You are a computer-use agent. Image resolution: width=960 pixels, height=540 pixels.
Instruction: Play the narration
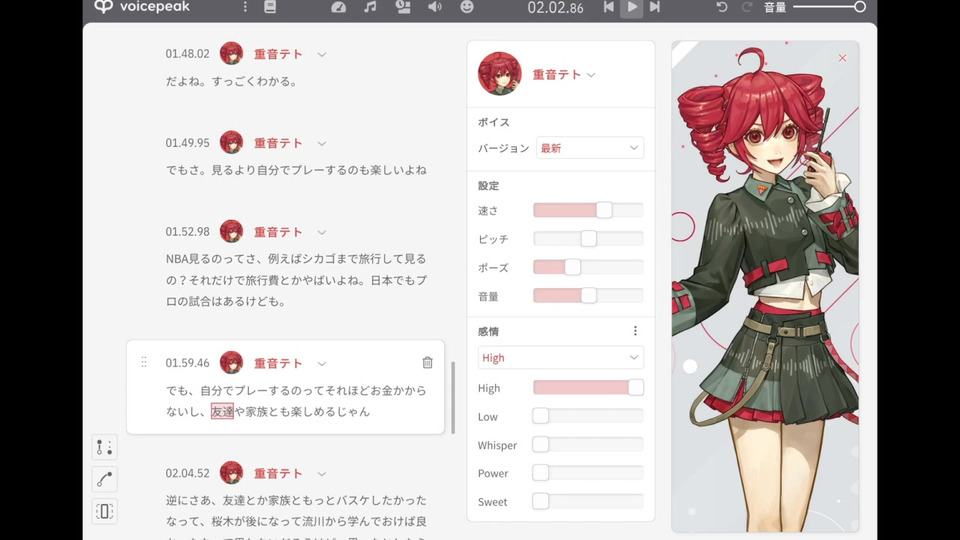[632, 7]
